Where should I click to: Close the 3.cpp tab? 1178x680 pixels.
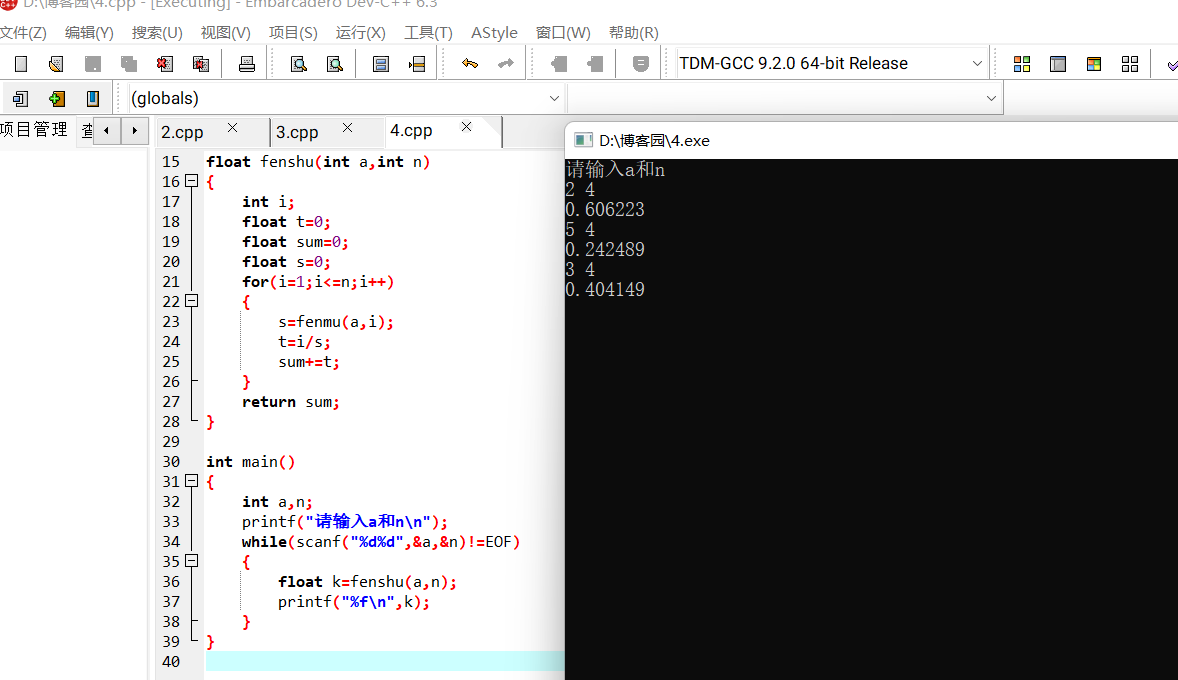pos(347,128)
